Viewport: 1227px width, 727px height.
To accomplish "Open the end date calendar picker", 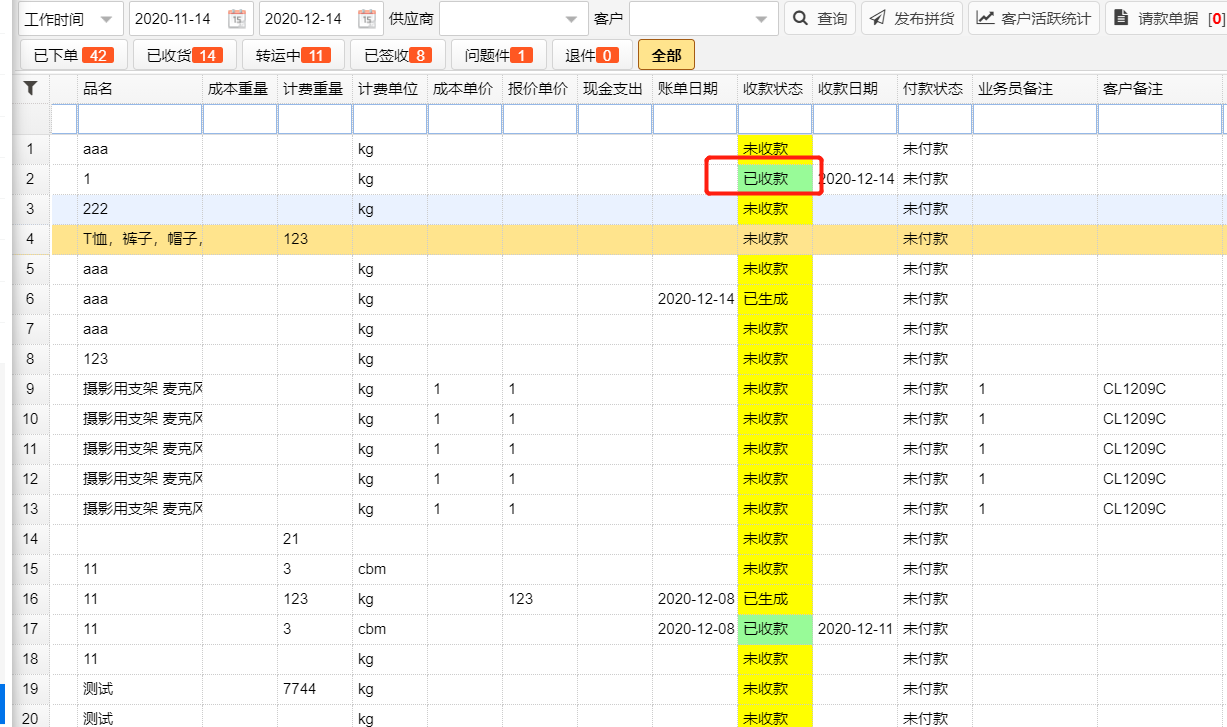I will pos(367,19).
